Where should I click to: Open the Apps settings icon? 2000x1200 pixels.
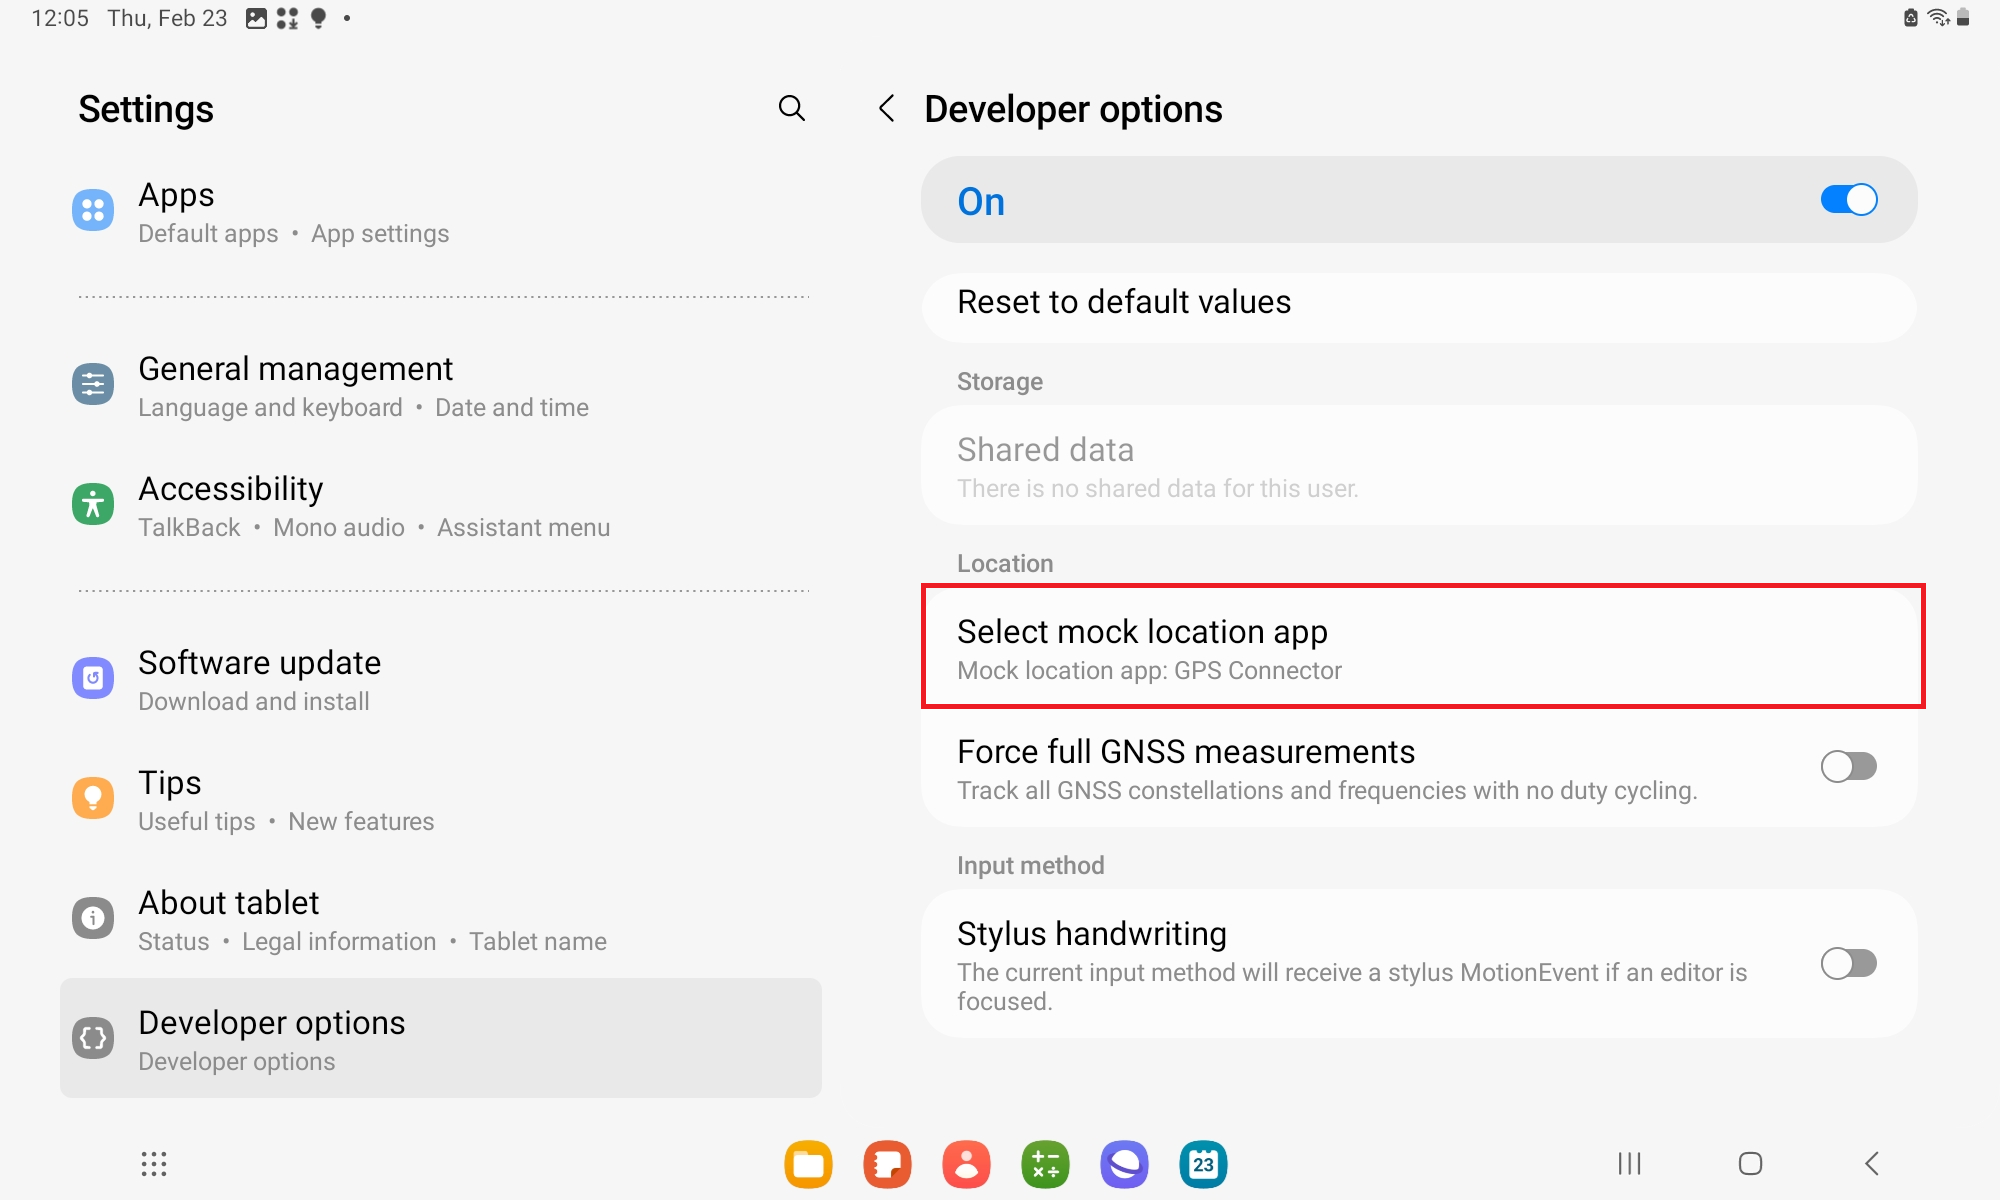click(x=93, y=211)
